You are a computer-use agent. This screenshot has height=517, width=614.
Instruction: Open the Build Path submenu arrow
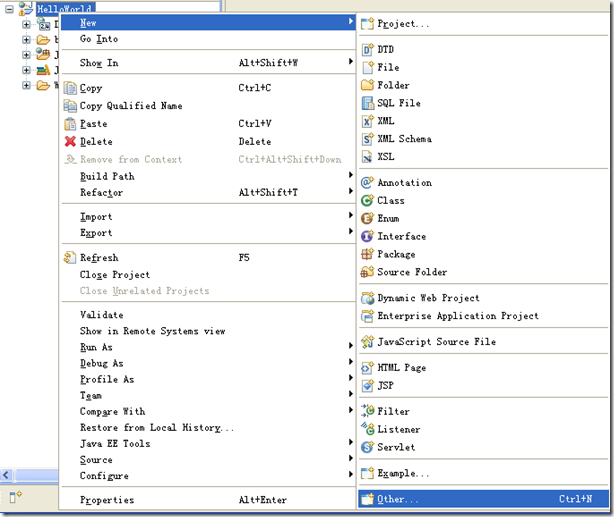351,175
